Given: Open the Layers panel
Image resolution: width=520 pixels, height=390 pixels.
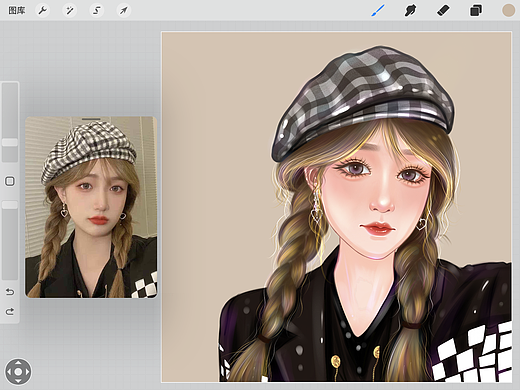Looking at the screenshot, I should coord(476,10).
